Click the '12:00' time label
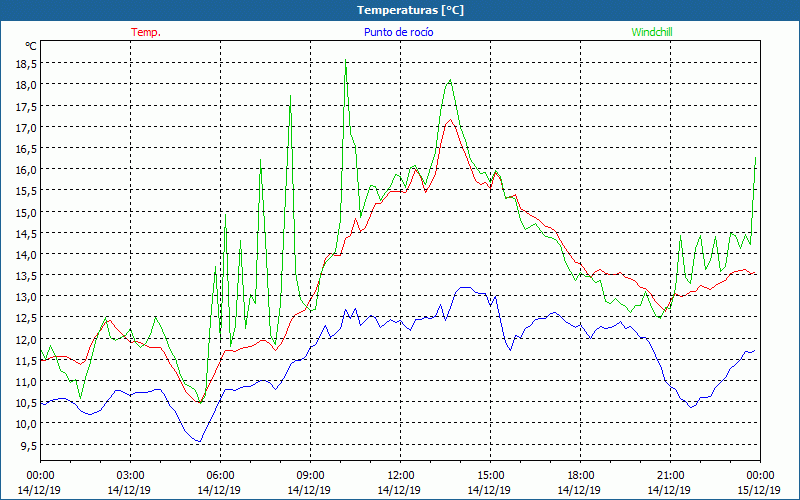This screenshot has width=800, height=500. point(401,476)
